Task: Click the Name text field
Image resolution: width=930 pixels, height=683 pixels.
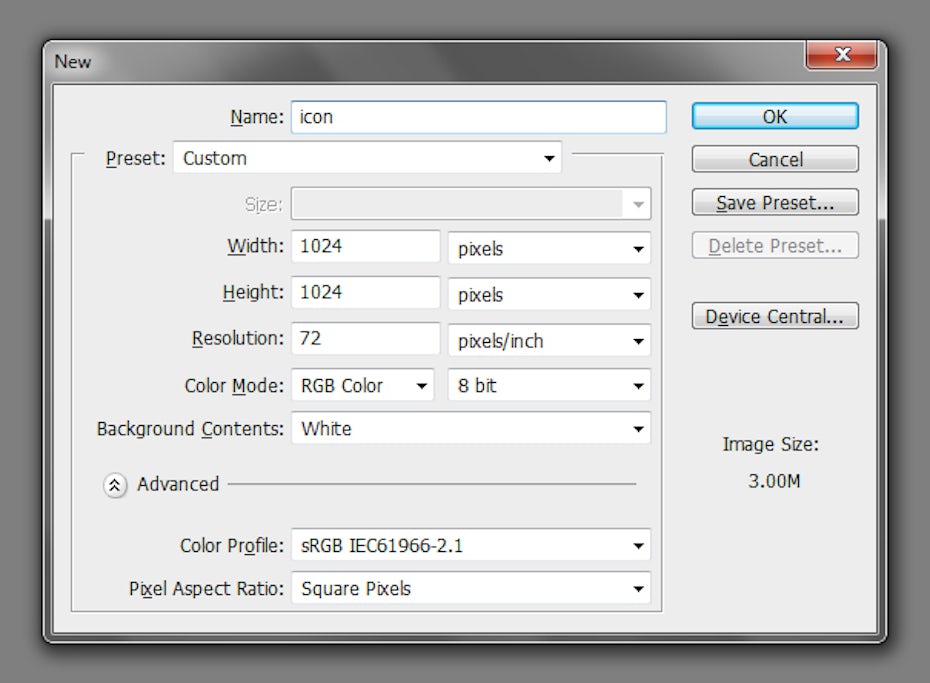Action: tap(478, 117)
